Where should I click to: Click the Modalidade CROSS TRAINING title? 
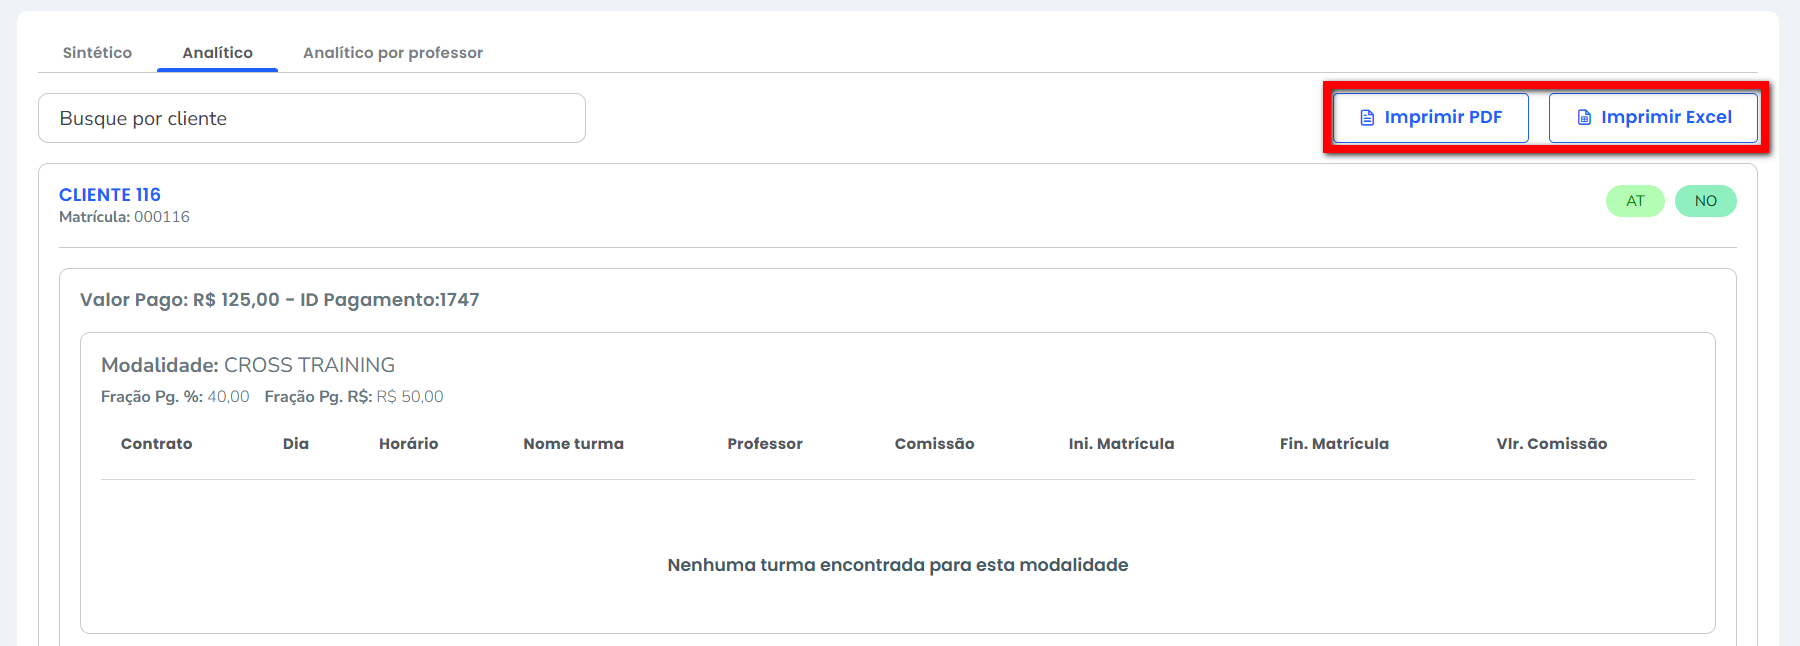[248, 365]
